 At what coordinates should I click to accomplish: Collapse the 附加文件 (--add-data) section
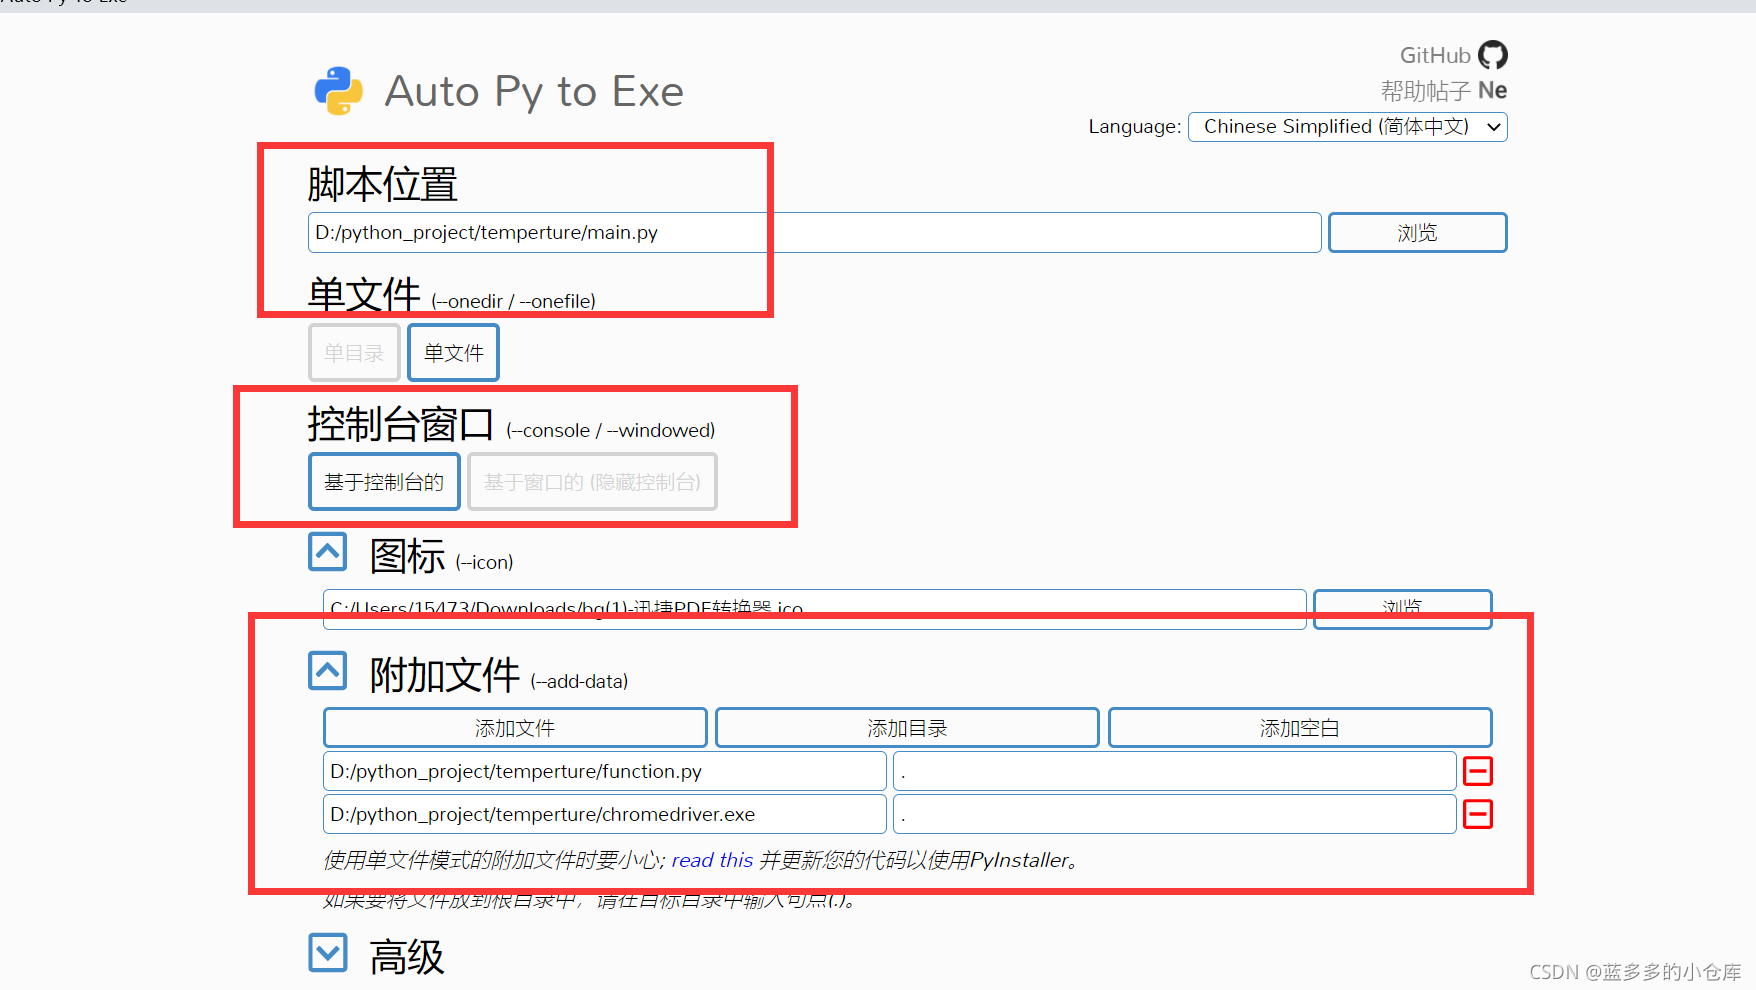[327, 671]
